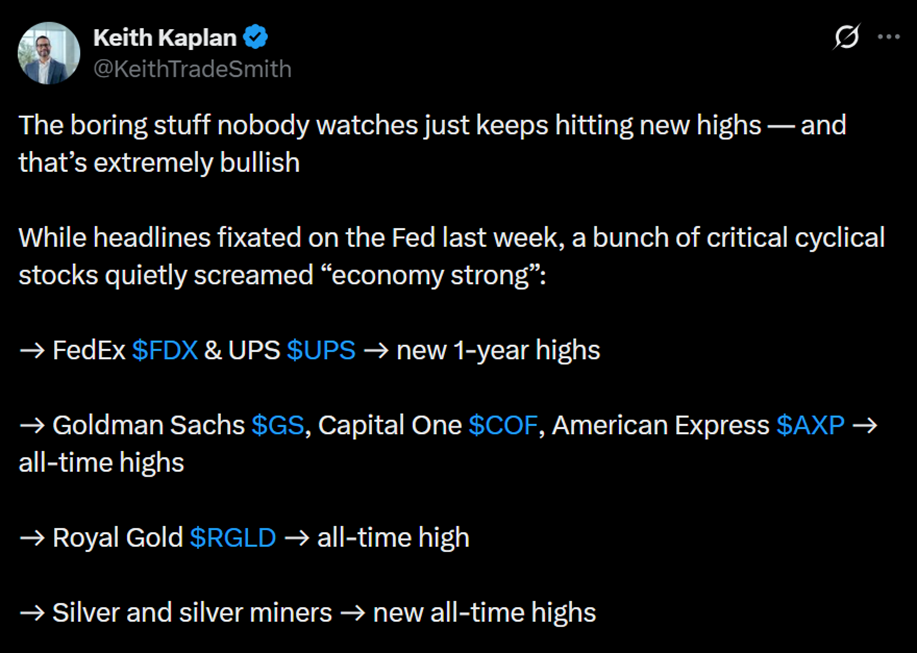Click the "extremely bullish" opening sentence
The image size is (917, 653).
[x=432, y=144]
